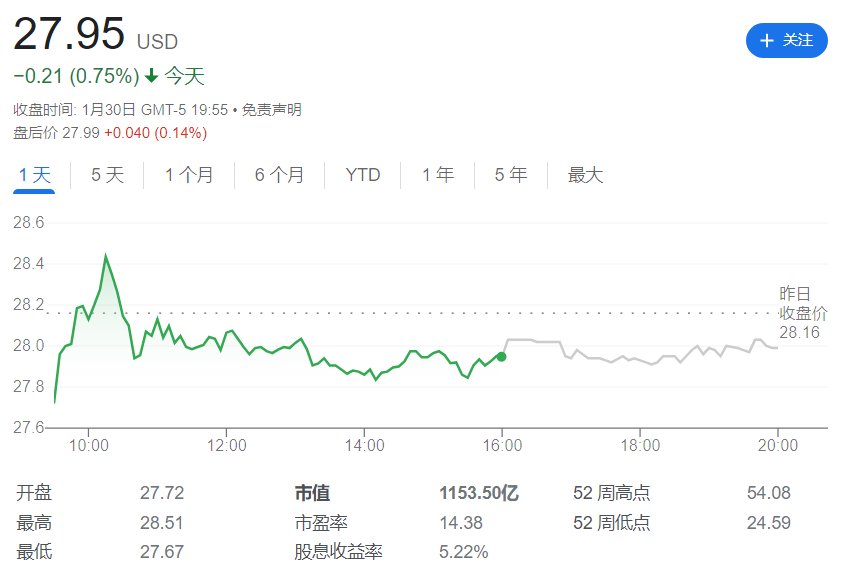This screenshot has height=572, width=843.
Task: Click the 16:00 axis label
Action: [502, 445]
